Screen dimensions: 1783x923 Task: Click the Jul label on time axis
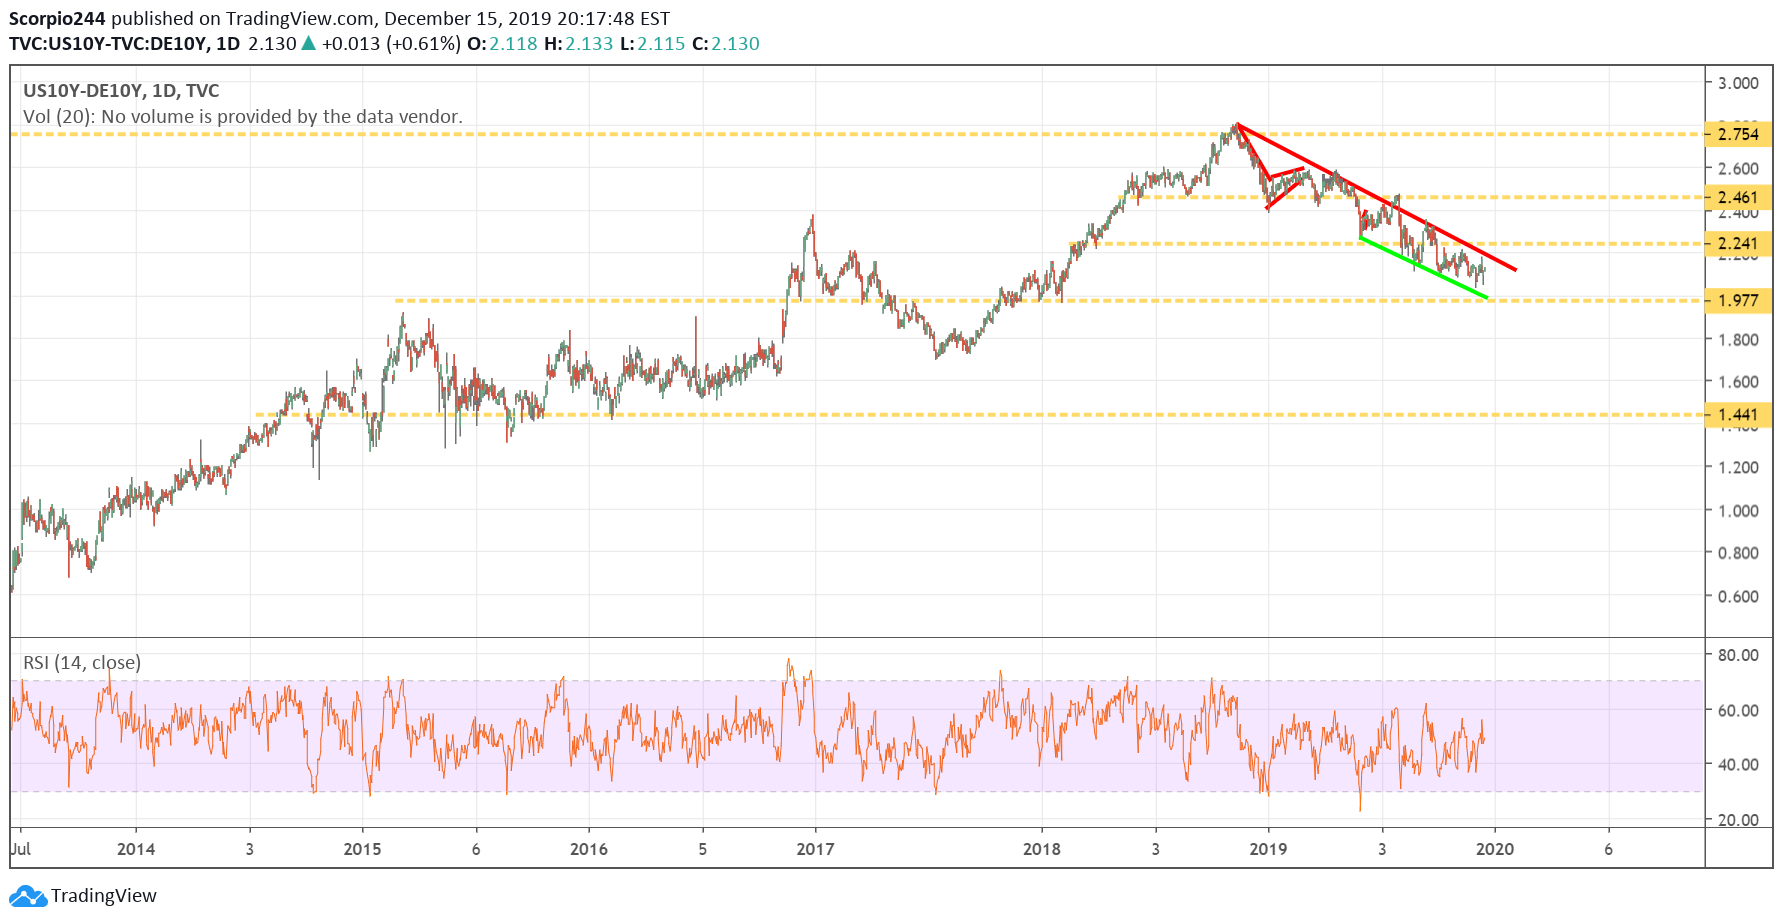click(x=20, y=849)
